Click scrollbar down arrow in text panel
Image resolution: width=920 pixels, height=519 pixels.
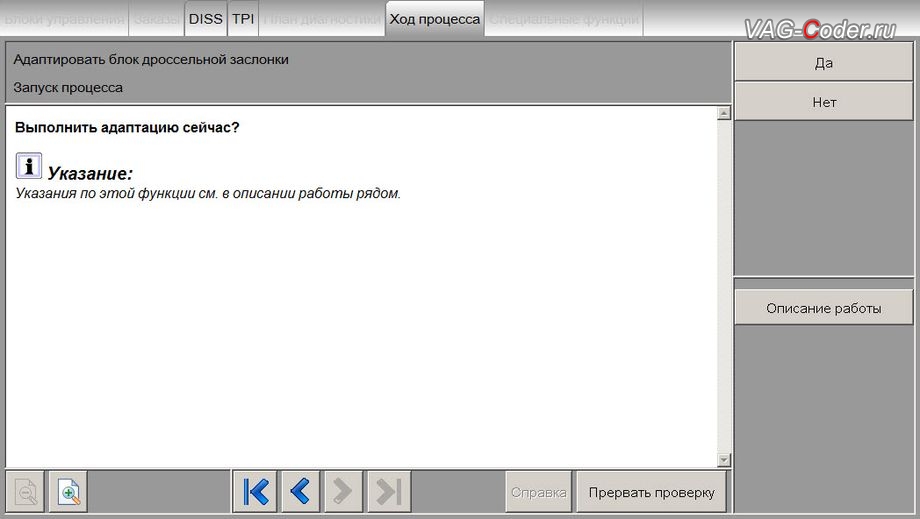pyautogui.click(x=724, y=460)
